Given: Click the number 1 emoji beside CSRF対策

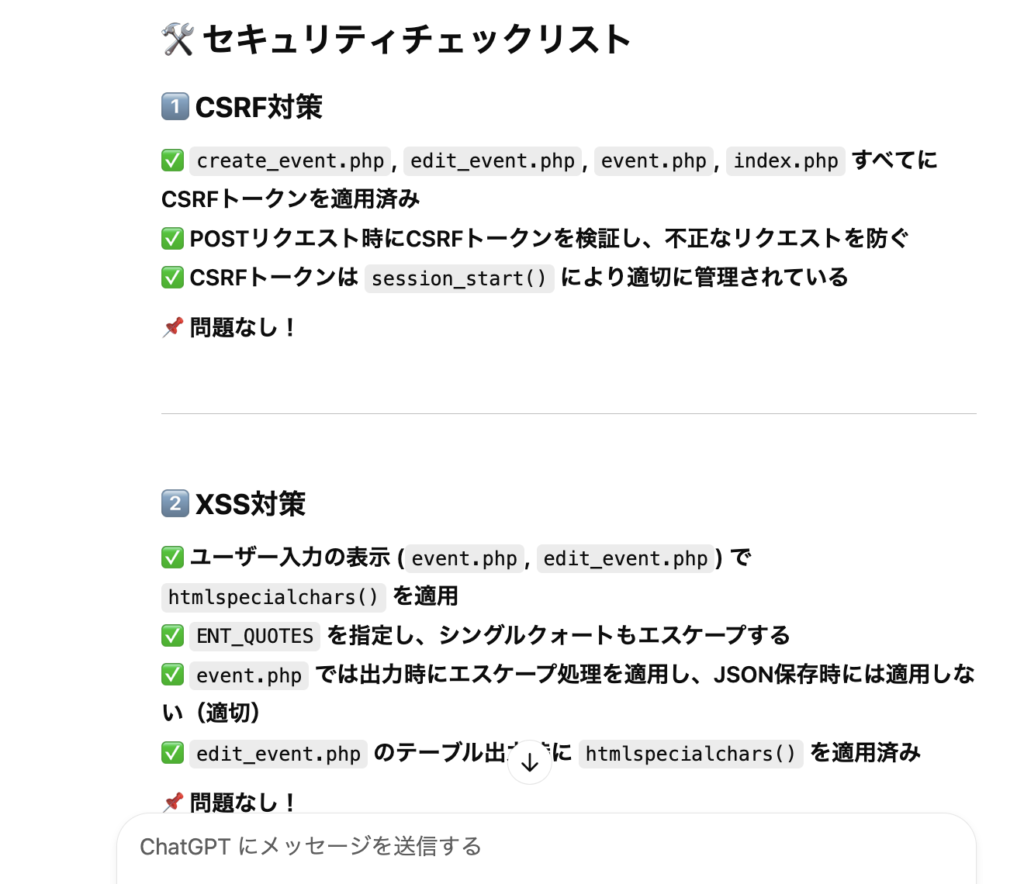Looking at the screenshot, I should (173, 107).
